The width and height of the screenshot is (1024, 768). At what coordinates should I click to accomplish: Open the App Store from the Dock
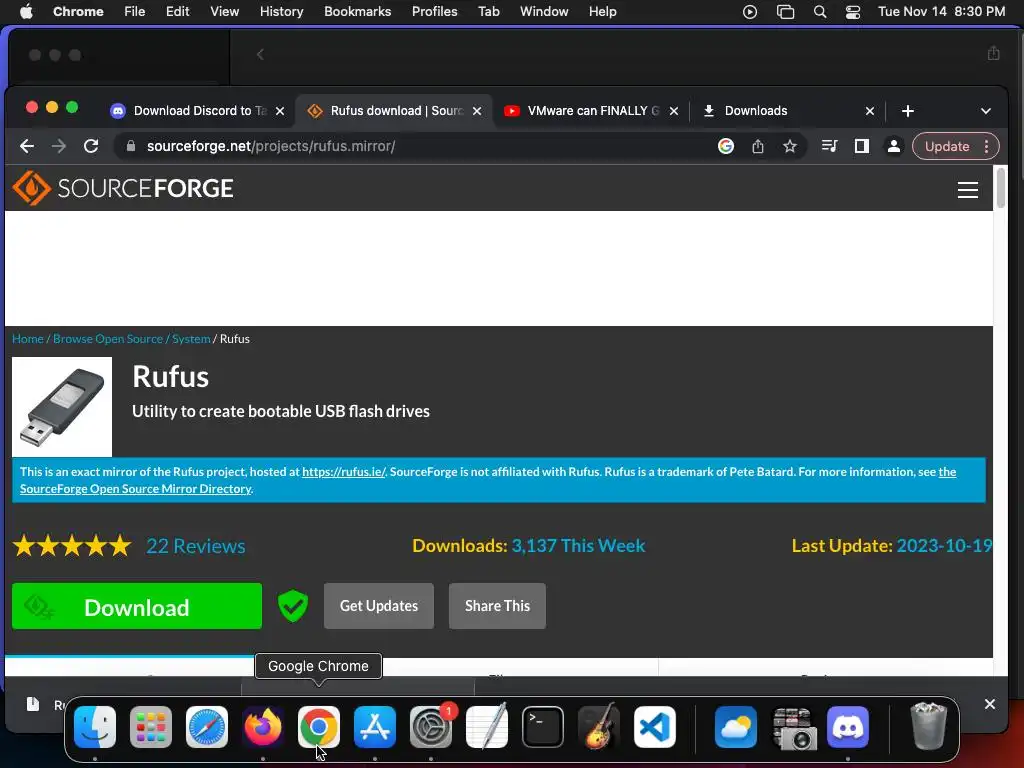[x=375, y=727]
